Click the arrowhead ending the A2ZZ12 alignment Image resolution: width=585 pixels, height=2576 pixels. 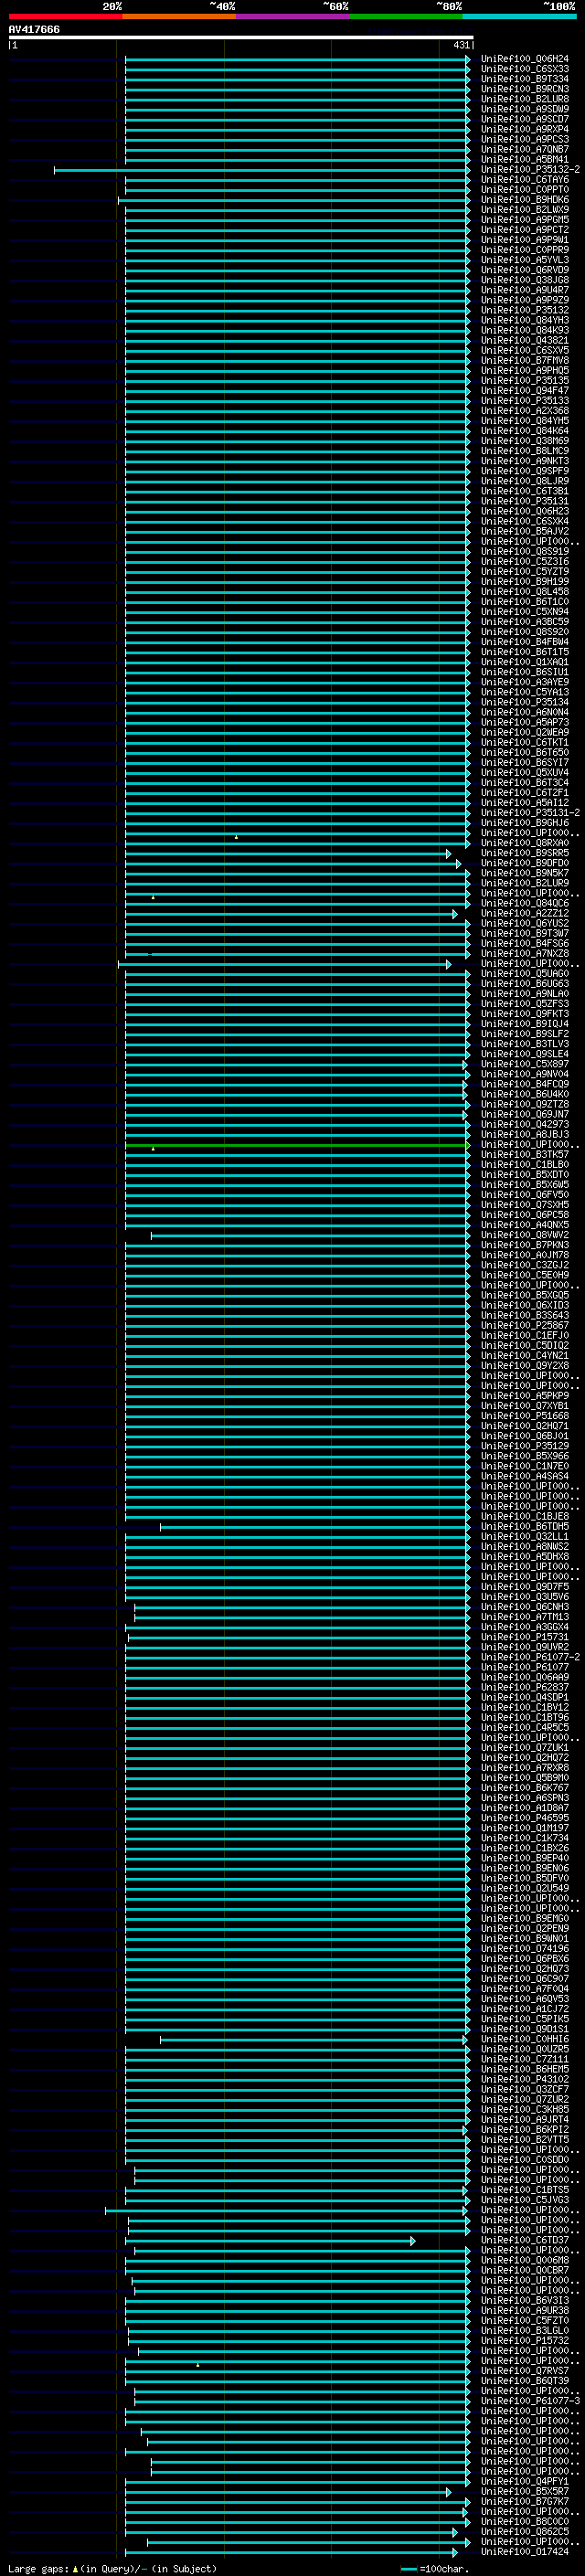click(x=455, y=914)
